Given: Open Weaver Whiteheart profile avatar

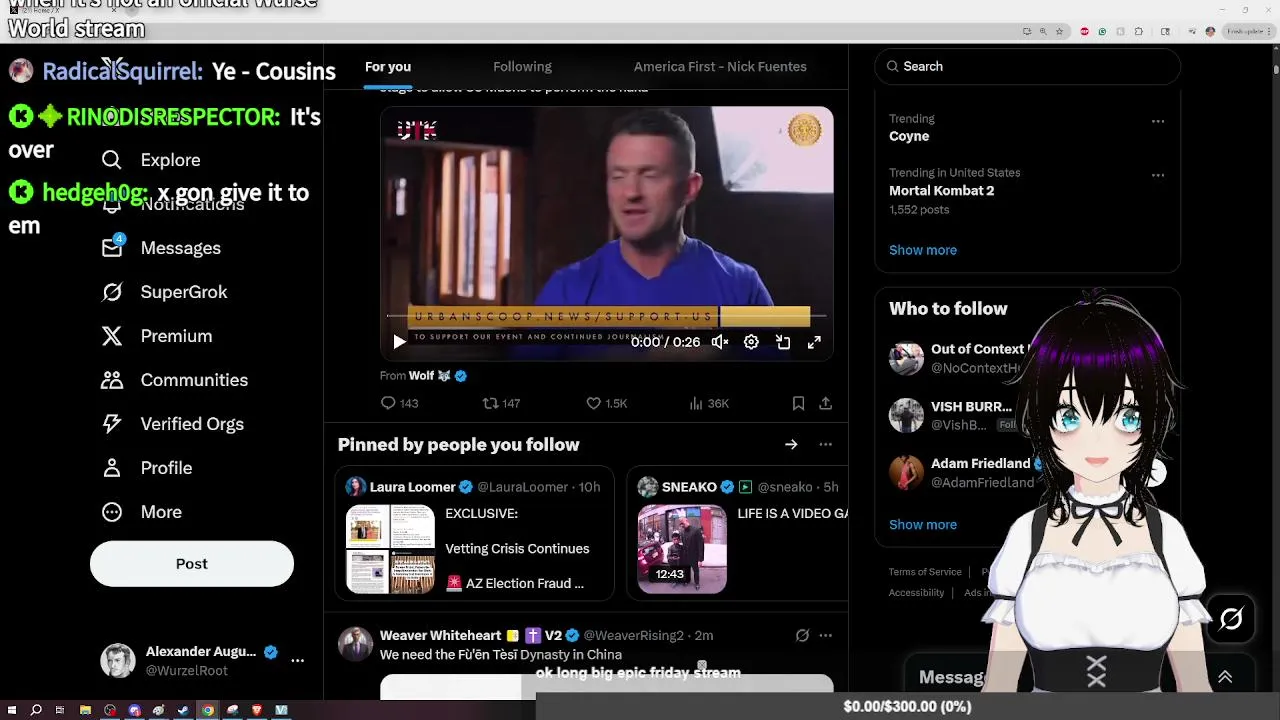Looking at the screenshot, I should click(x=355, y=644).
